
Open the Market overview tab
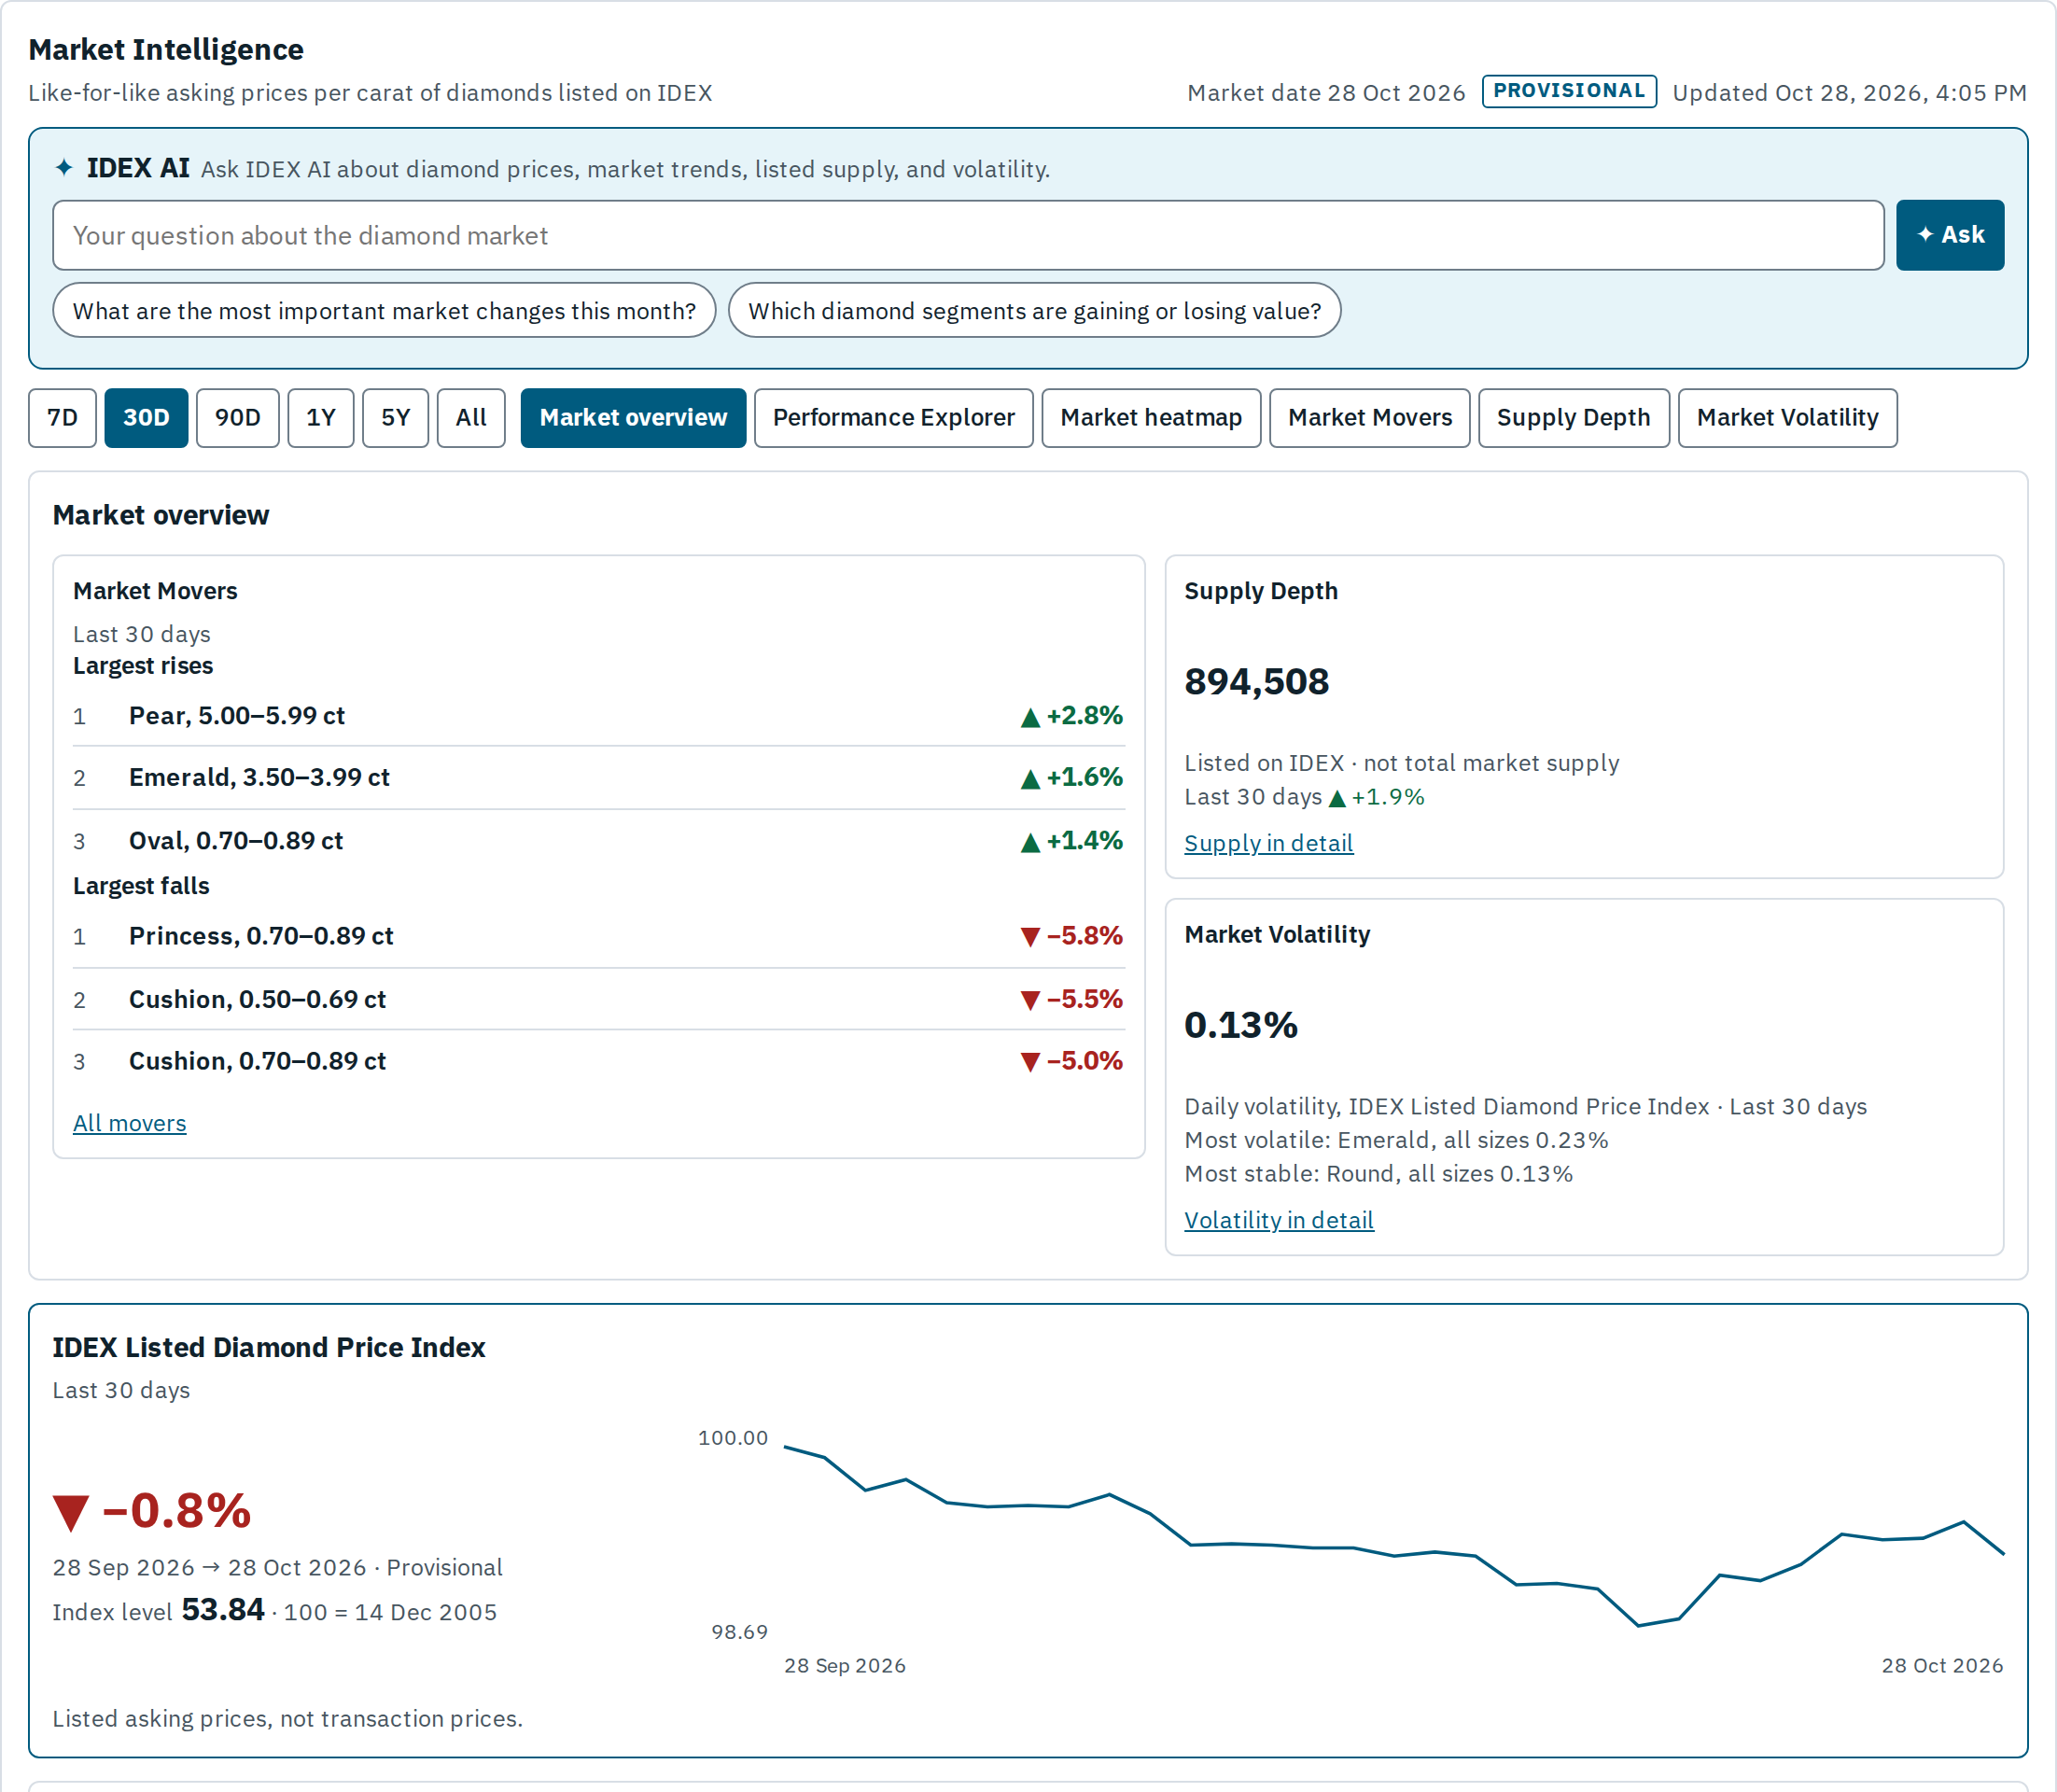coord(633,418)
